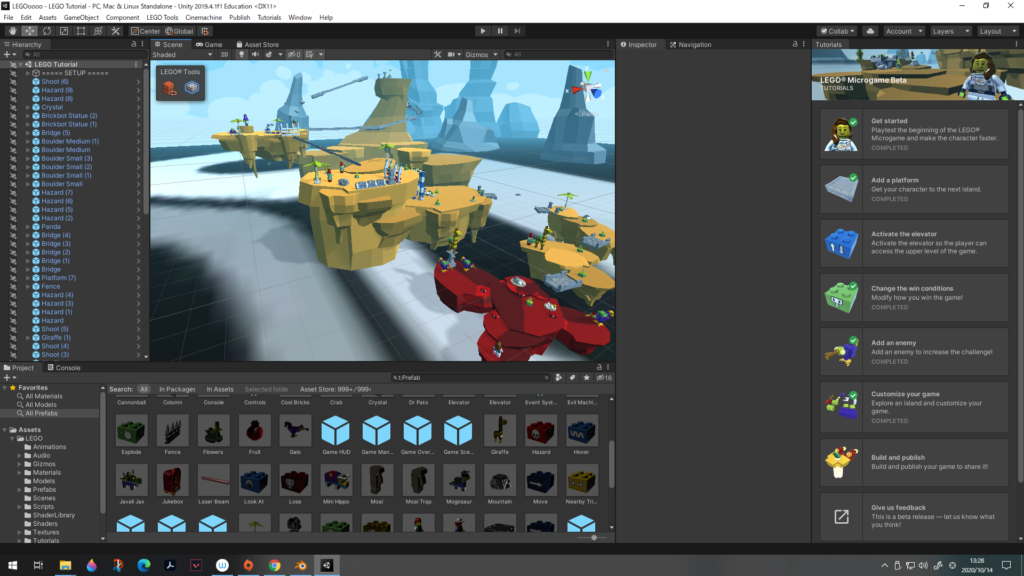1024x576 pixels.
Task: Search by type in Project panel
Action: point(558,377)
